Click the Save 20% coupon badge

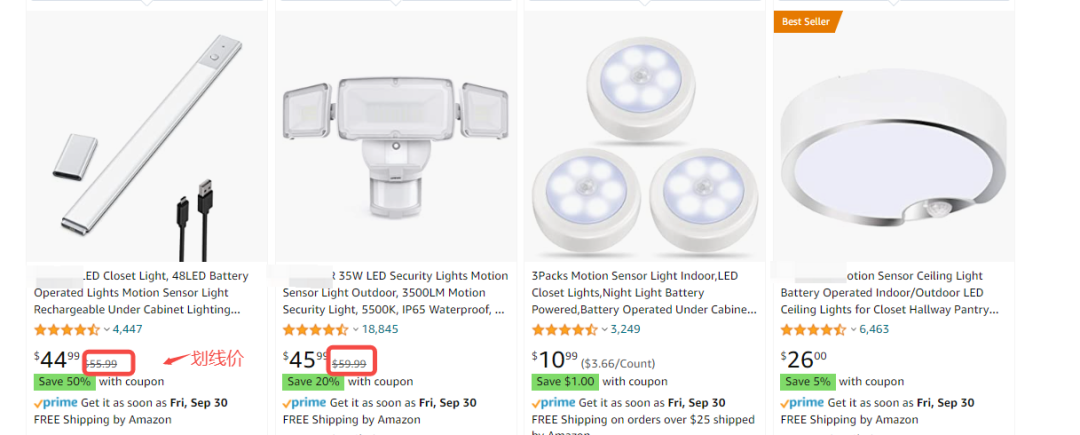pyautogui.click(x=313, y=381)
